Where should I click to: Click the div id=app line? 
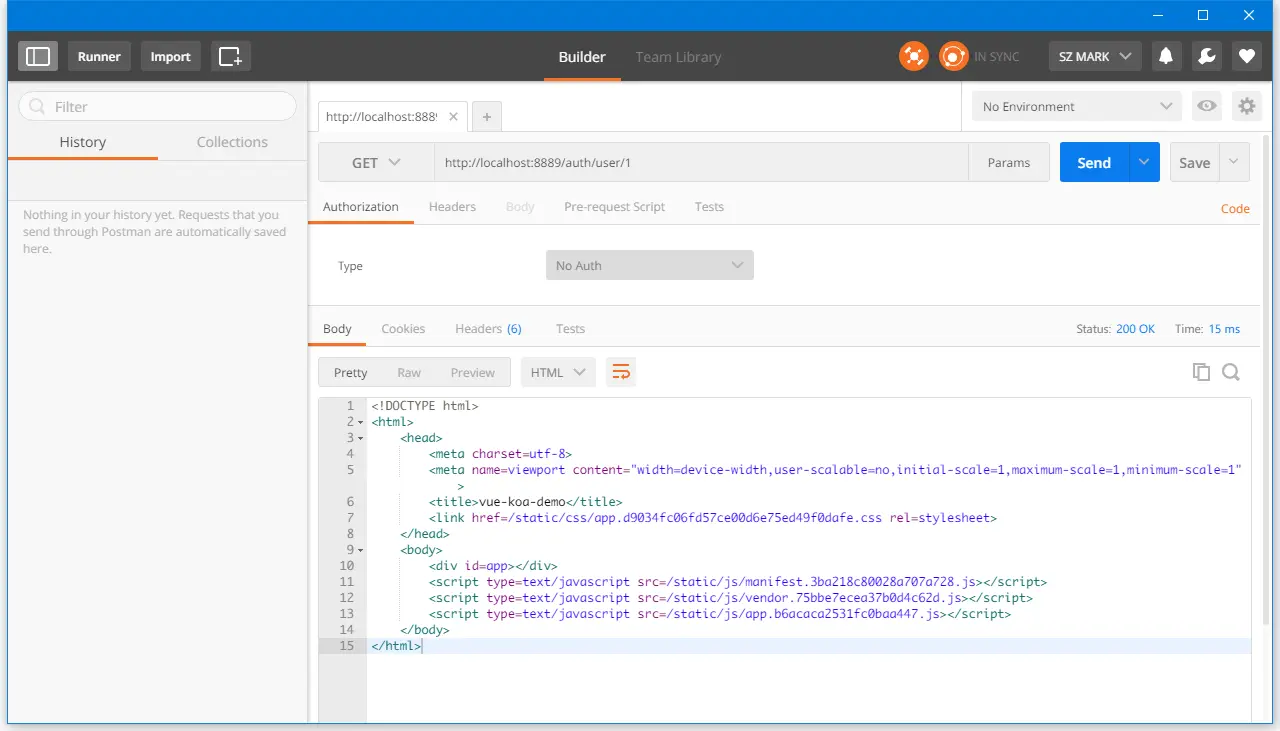point(493,566)
